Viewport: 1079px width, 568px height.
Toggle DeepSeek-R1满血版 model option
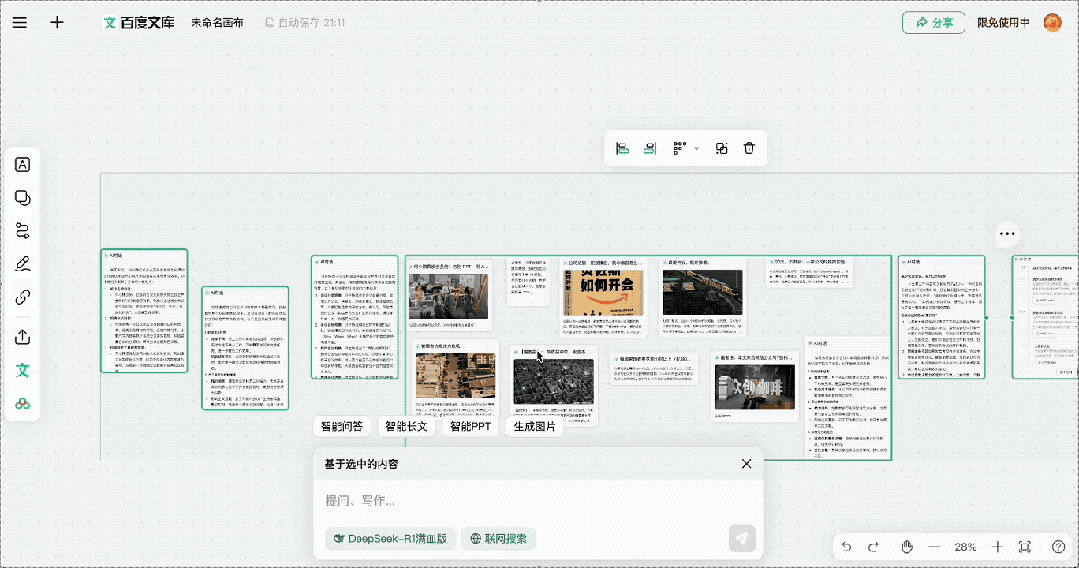coord(390,538)
